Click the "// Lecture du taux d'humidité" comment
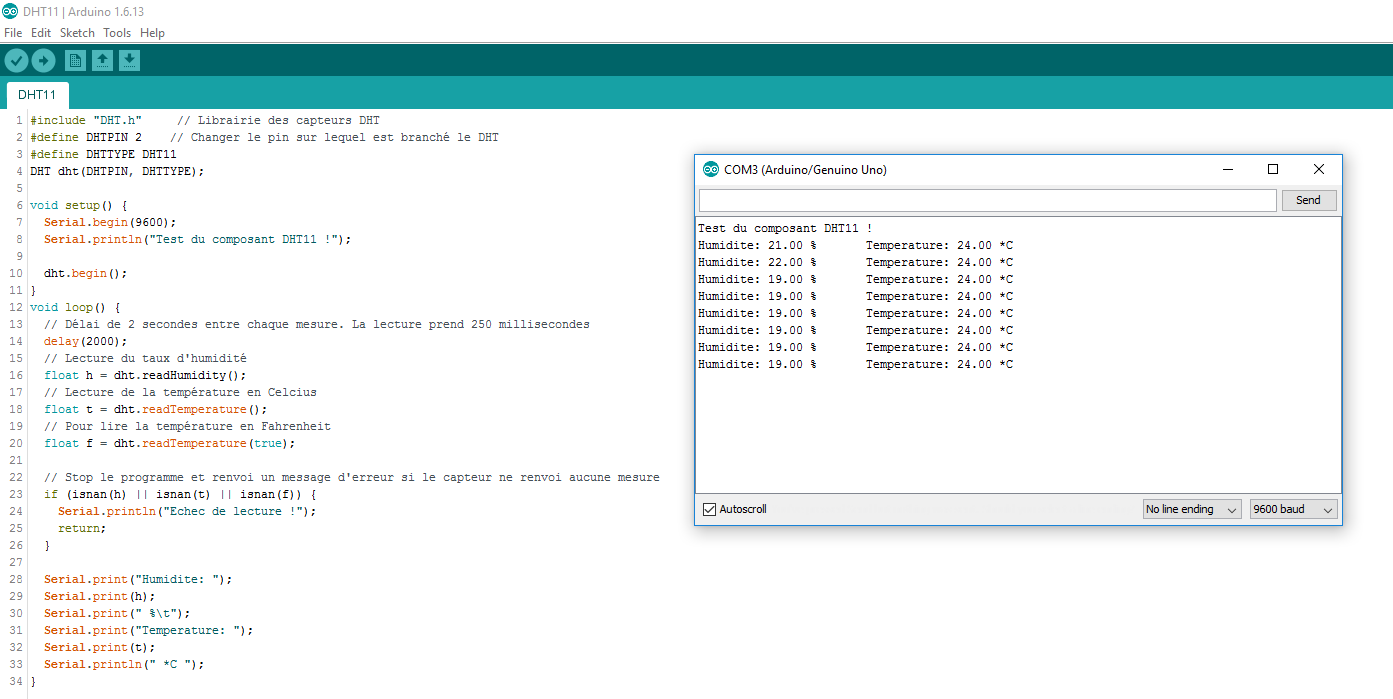Screen dimensions: 1393x699 pos(145,358)
